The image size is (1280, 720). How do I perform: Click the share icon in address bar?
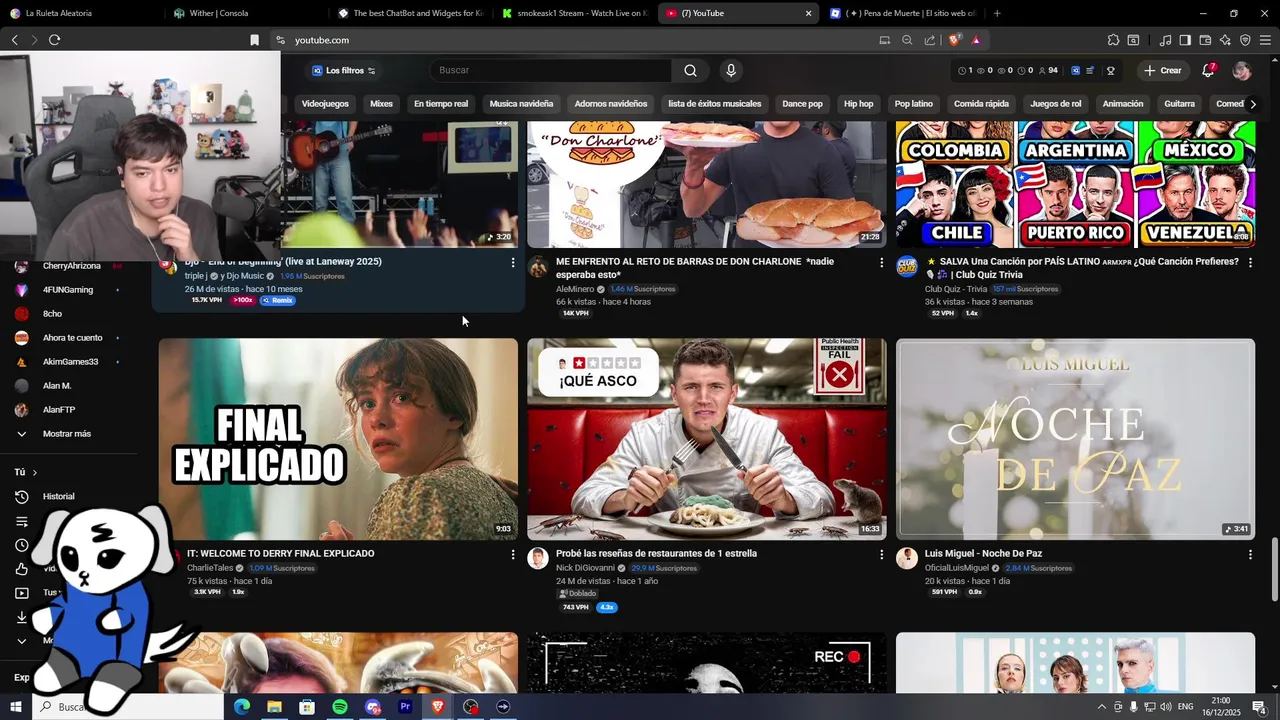tap(930, 40)
